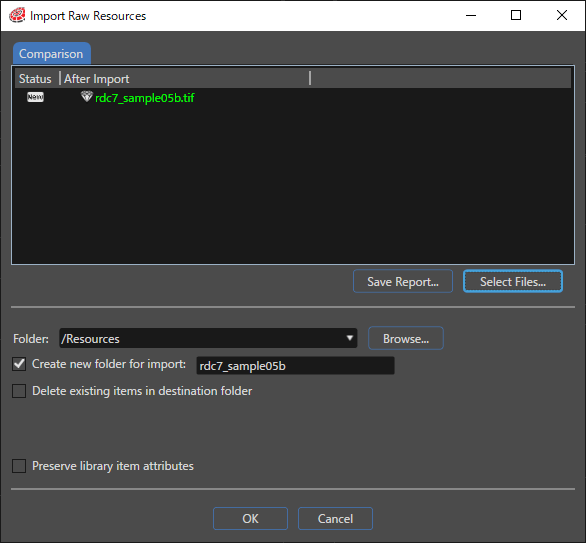This screenshot has width=586, height=543.
Task: Click the red app icon in title bar
Action: [x=17, y=15]
